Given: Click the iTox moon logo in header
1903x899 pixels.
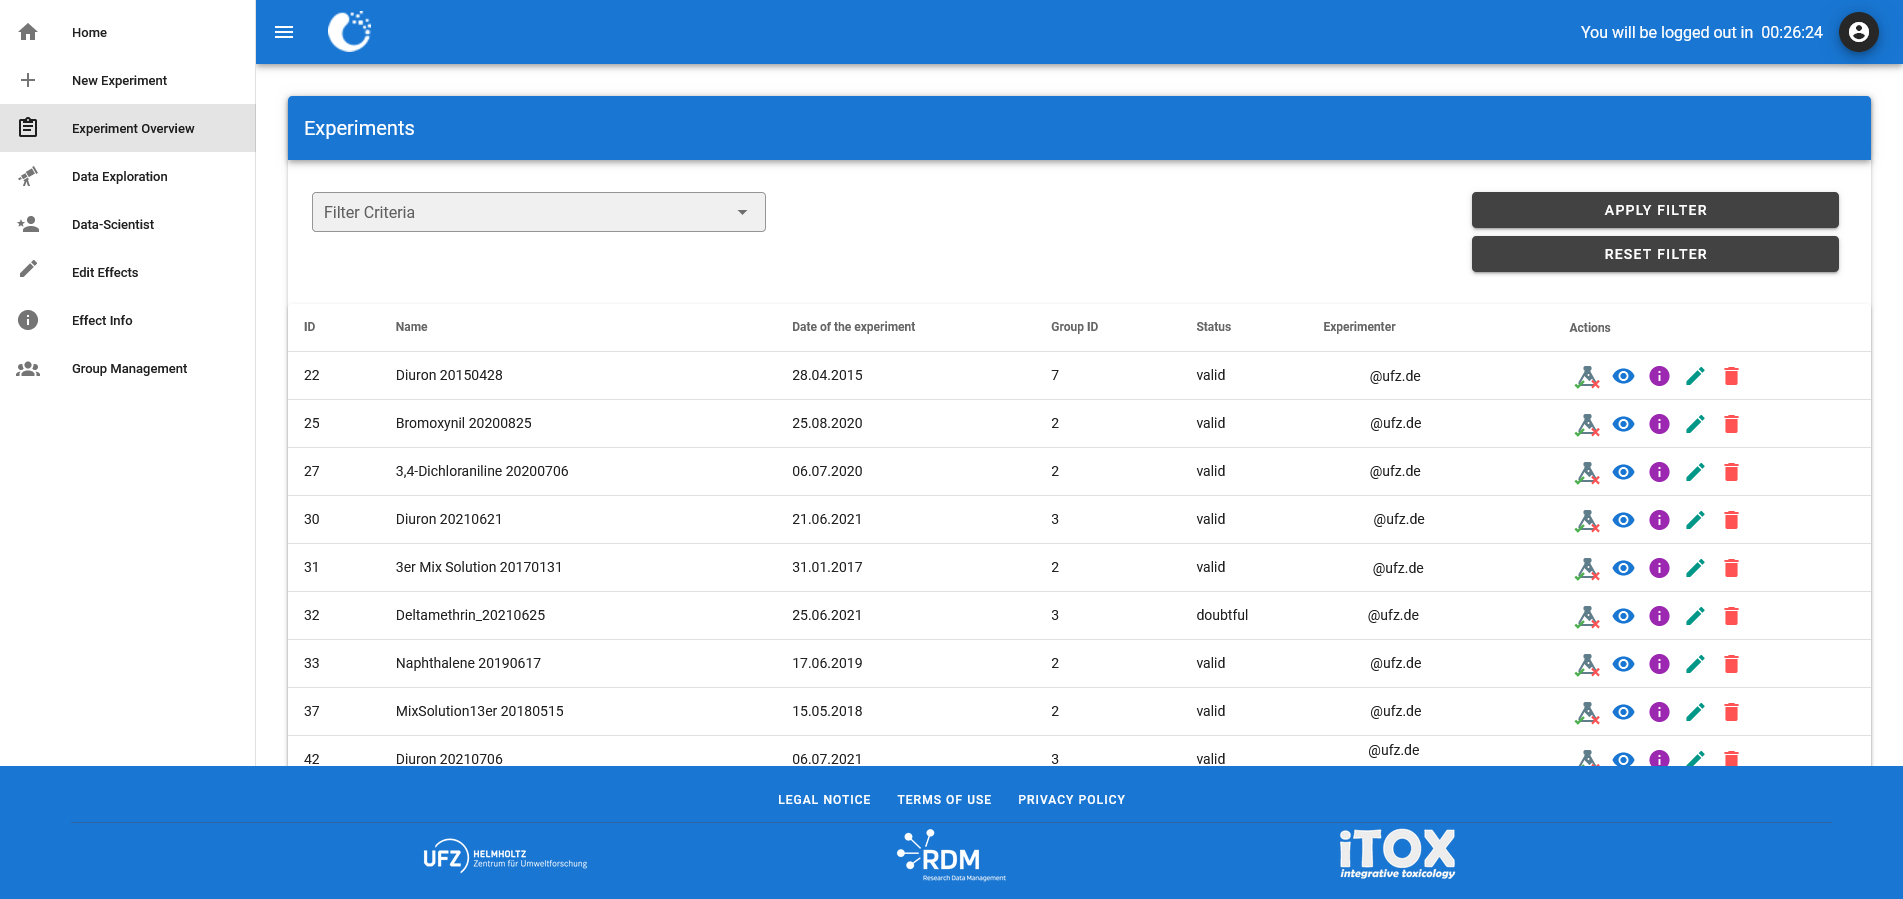Looking at the screenshot, I should pyautogui.click(x=350, y=32).
